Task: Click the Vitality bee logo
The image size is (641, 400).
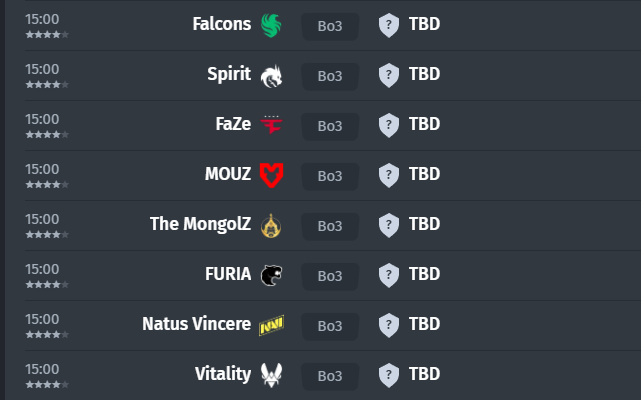Action: click(x=271, y=374)
